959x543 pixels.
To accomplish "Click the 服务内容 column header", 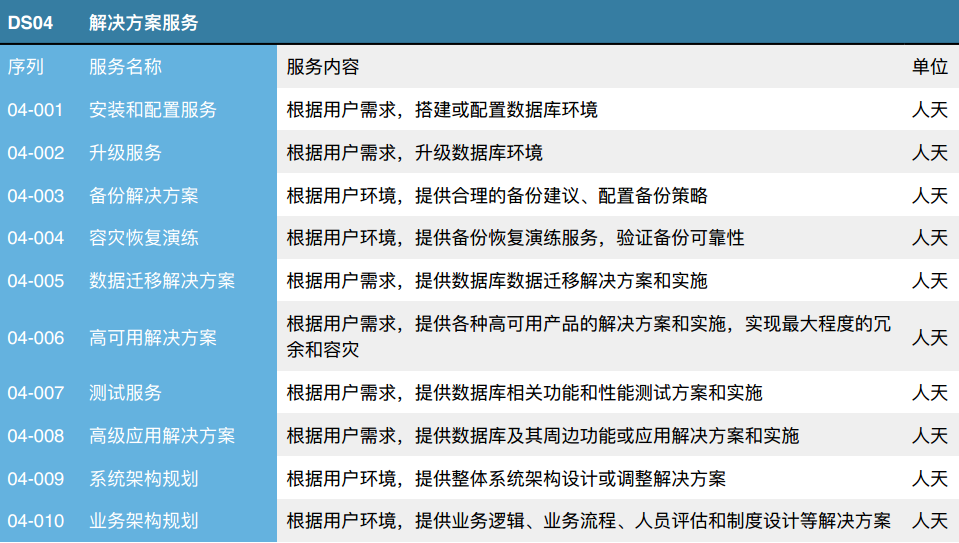I will 323,66.
